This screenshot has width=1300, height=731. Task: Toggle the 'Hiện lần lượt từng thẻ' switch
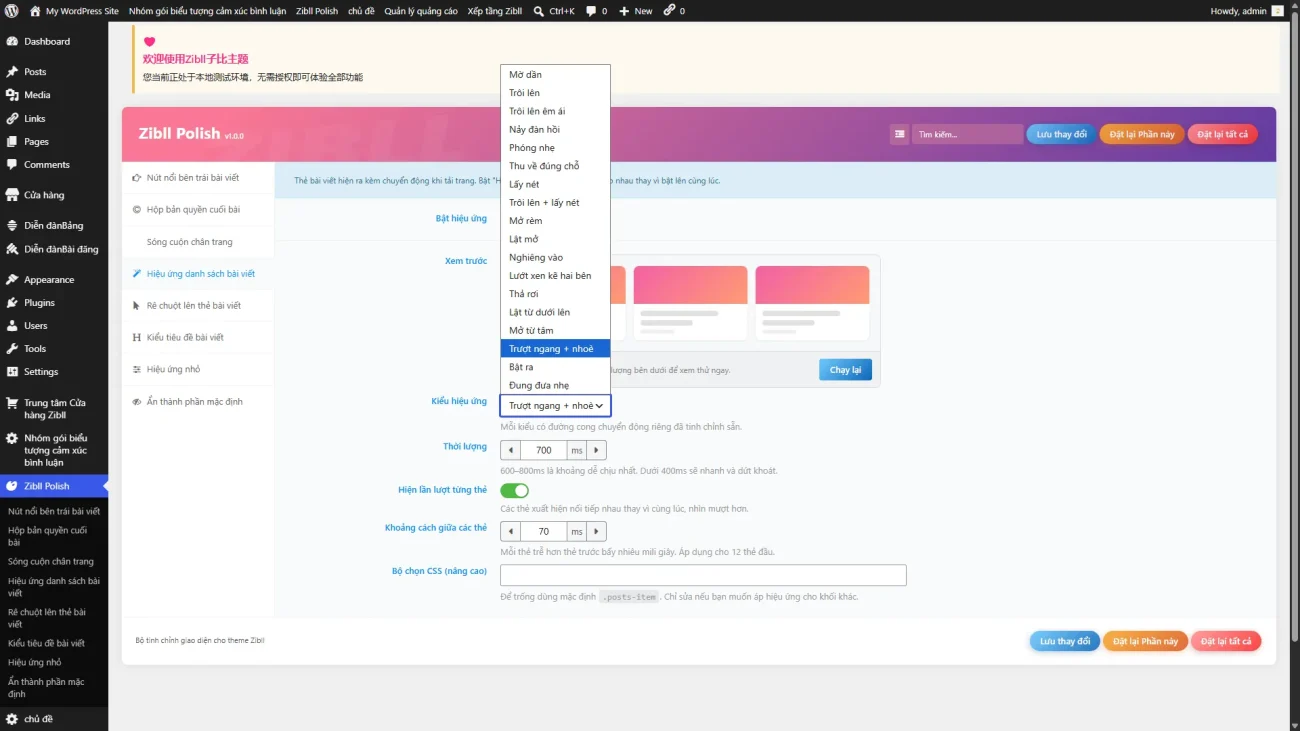[x=514, y=490]
